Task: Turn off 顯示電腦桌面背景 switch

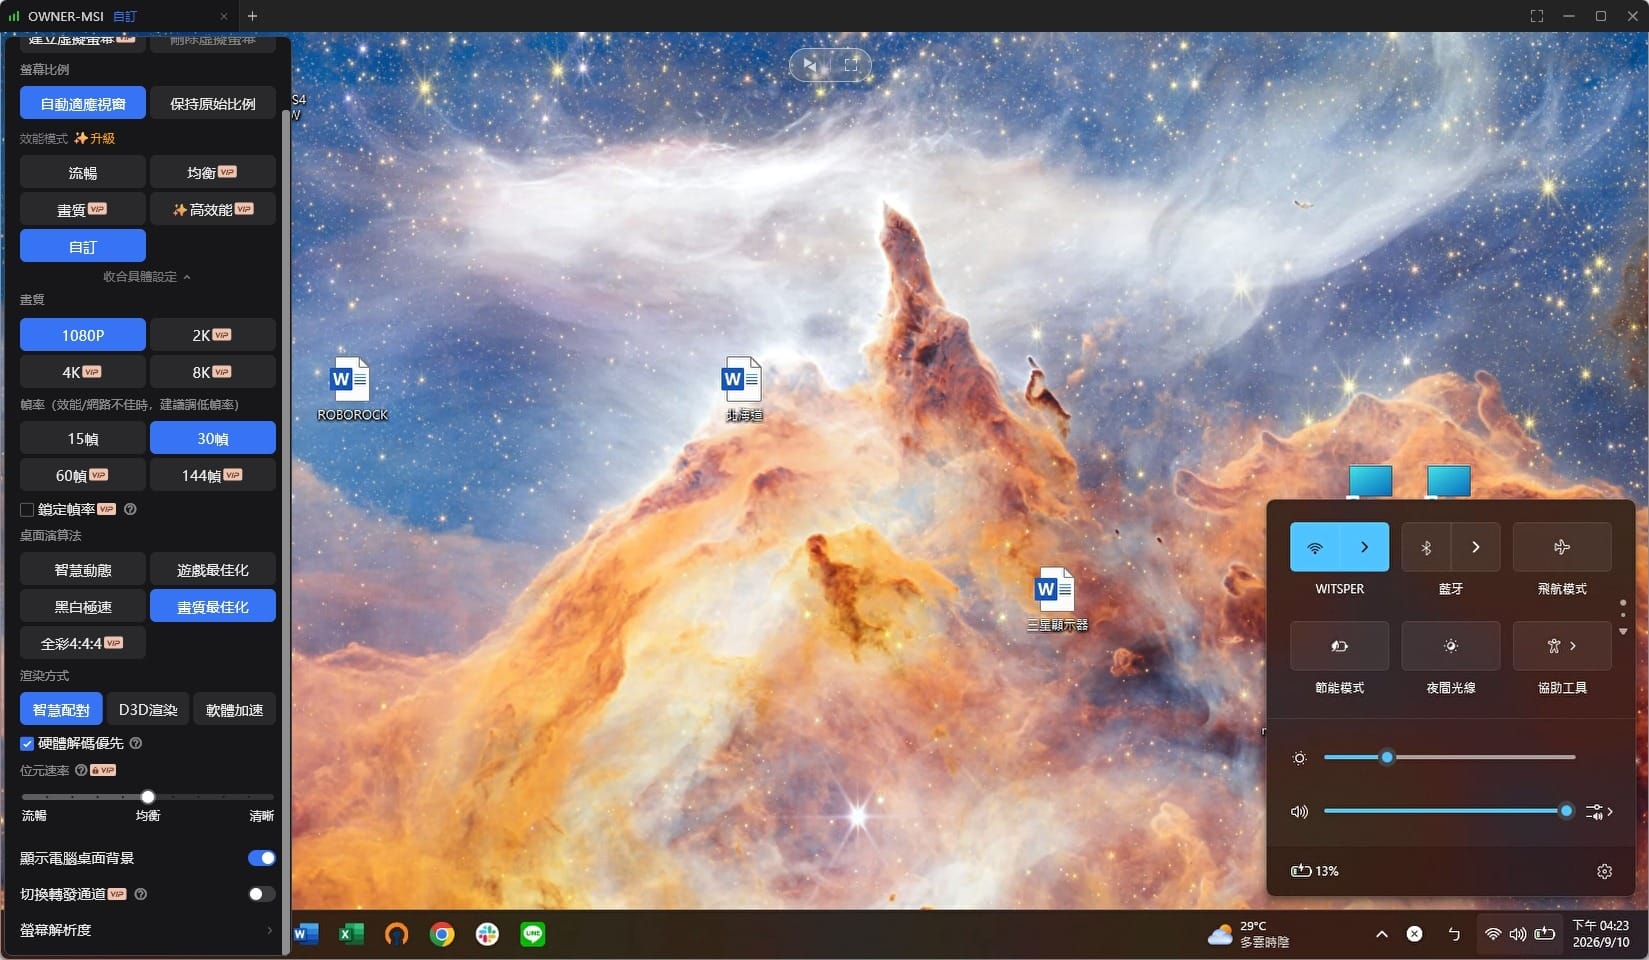Action: pyautogui.click(x=262, y=858)
